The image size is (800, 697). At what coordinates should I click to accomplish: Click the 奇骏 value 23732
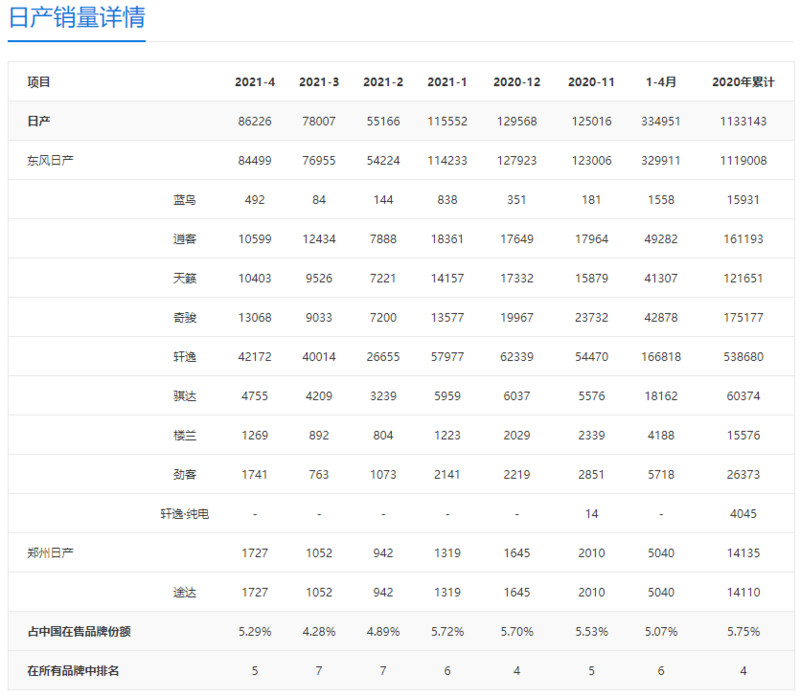(x=591, y=318)
